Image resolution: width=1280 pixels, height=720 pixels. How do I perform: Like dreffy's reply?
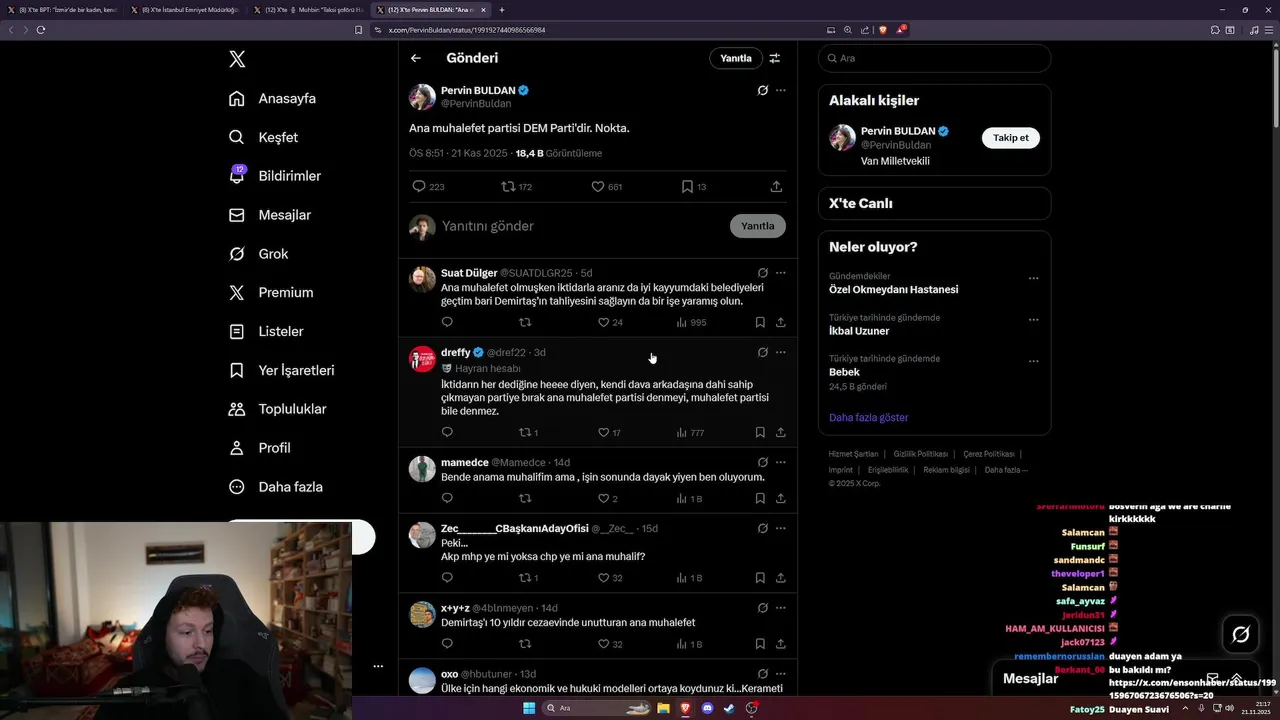[x=609, y=432]
